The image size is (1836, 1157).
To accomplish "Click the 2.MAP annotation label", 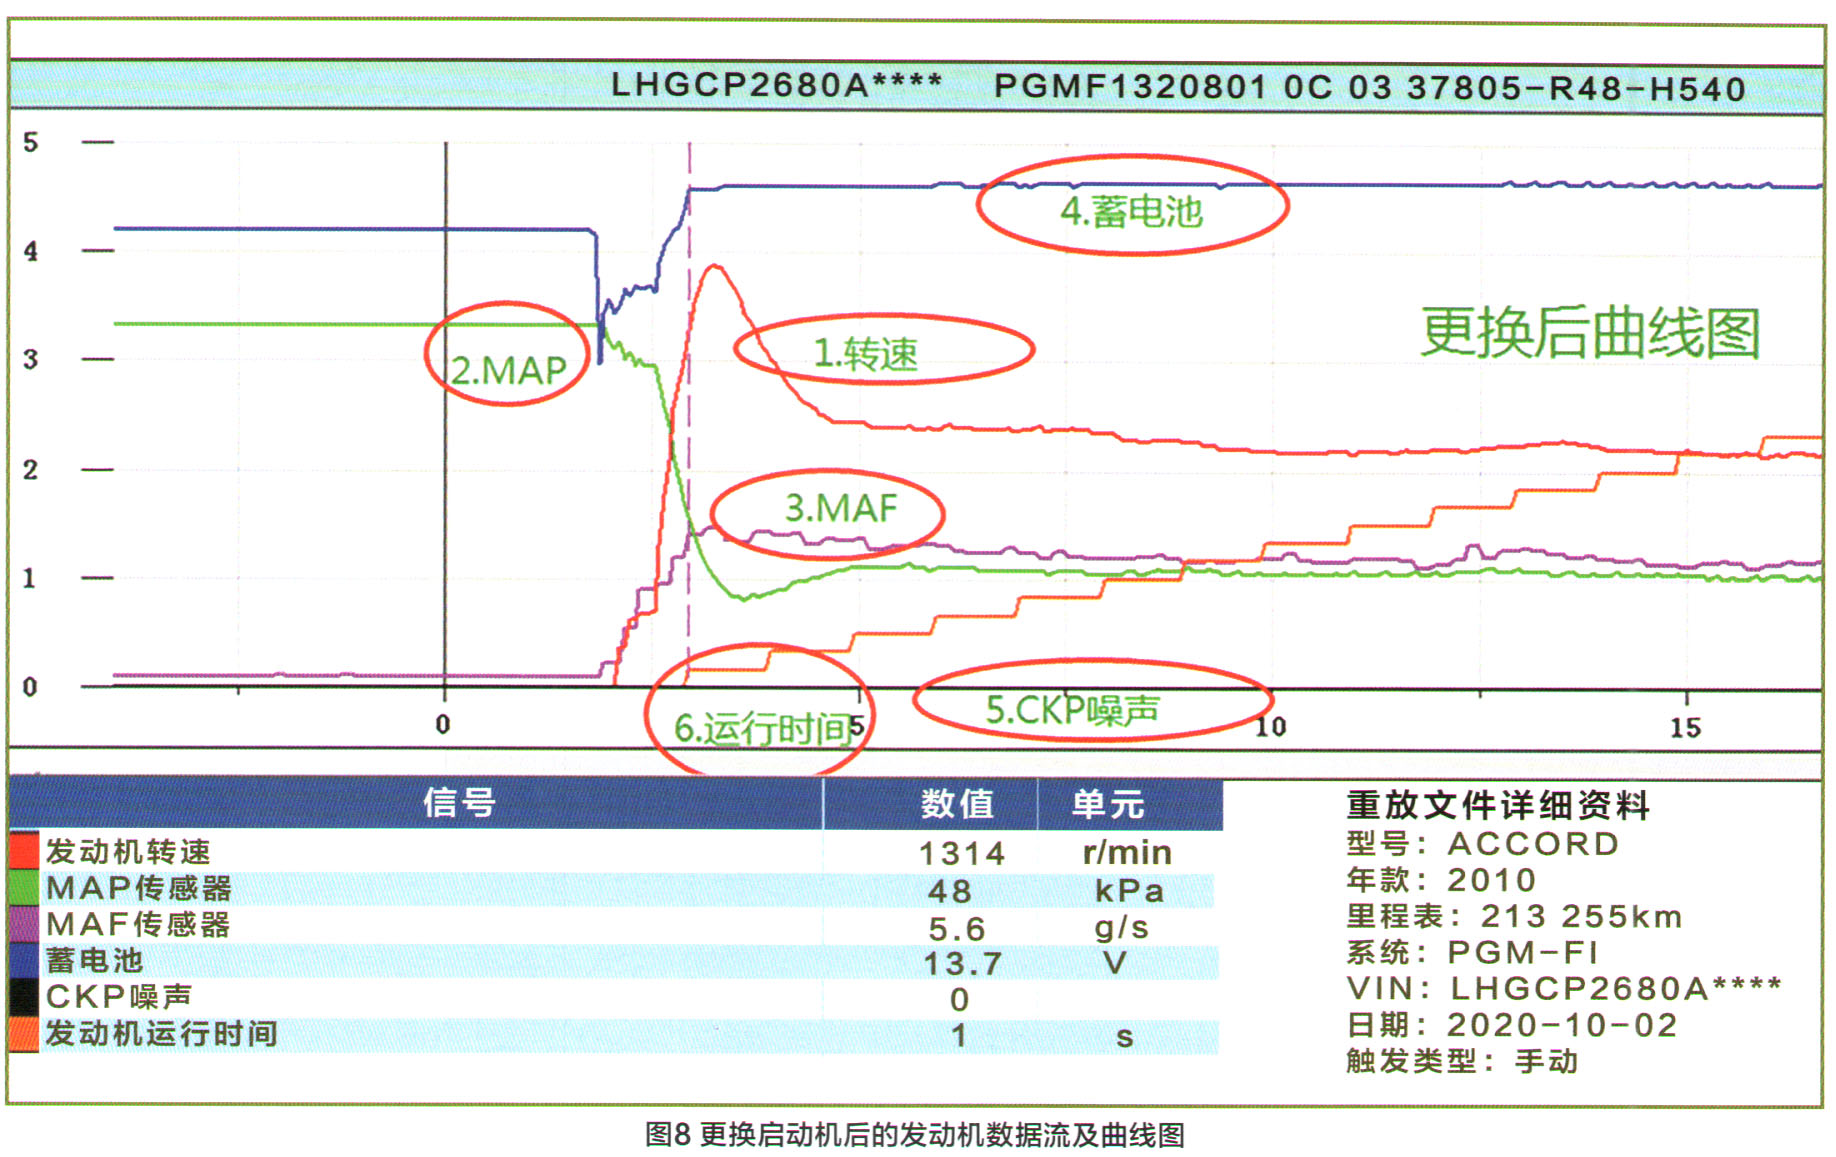I will pyautogui.click(x=508, y=371).
